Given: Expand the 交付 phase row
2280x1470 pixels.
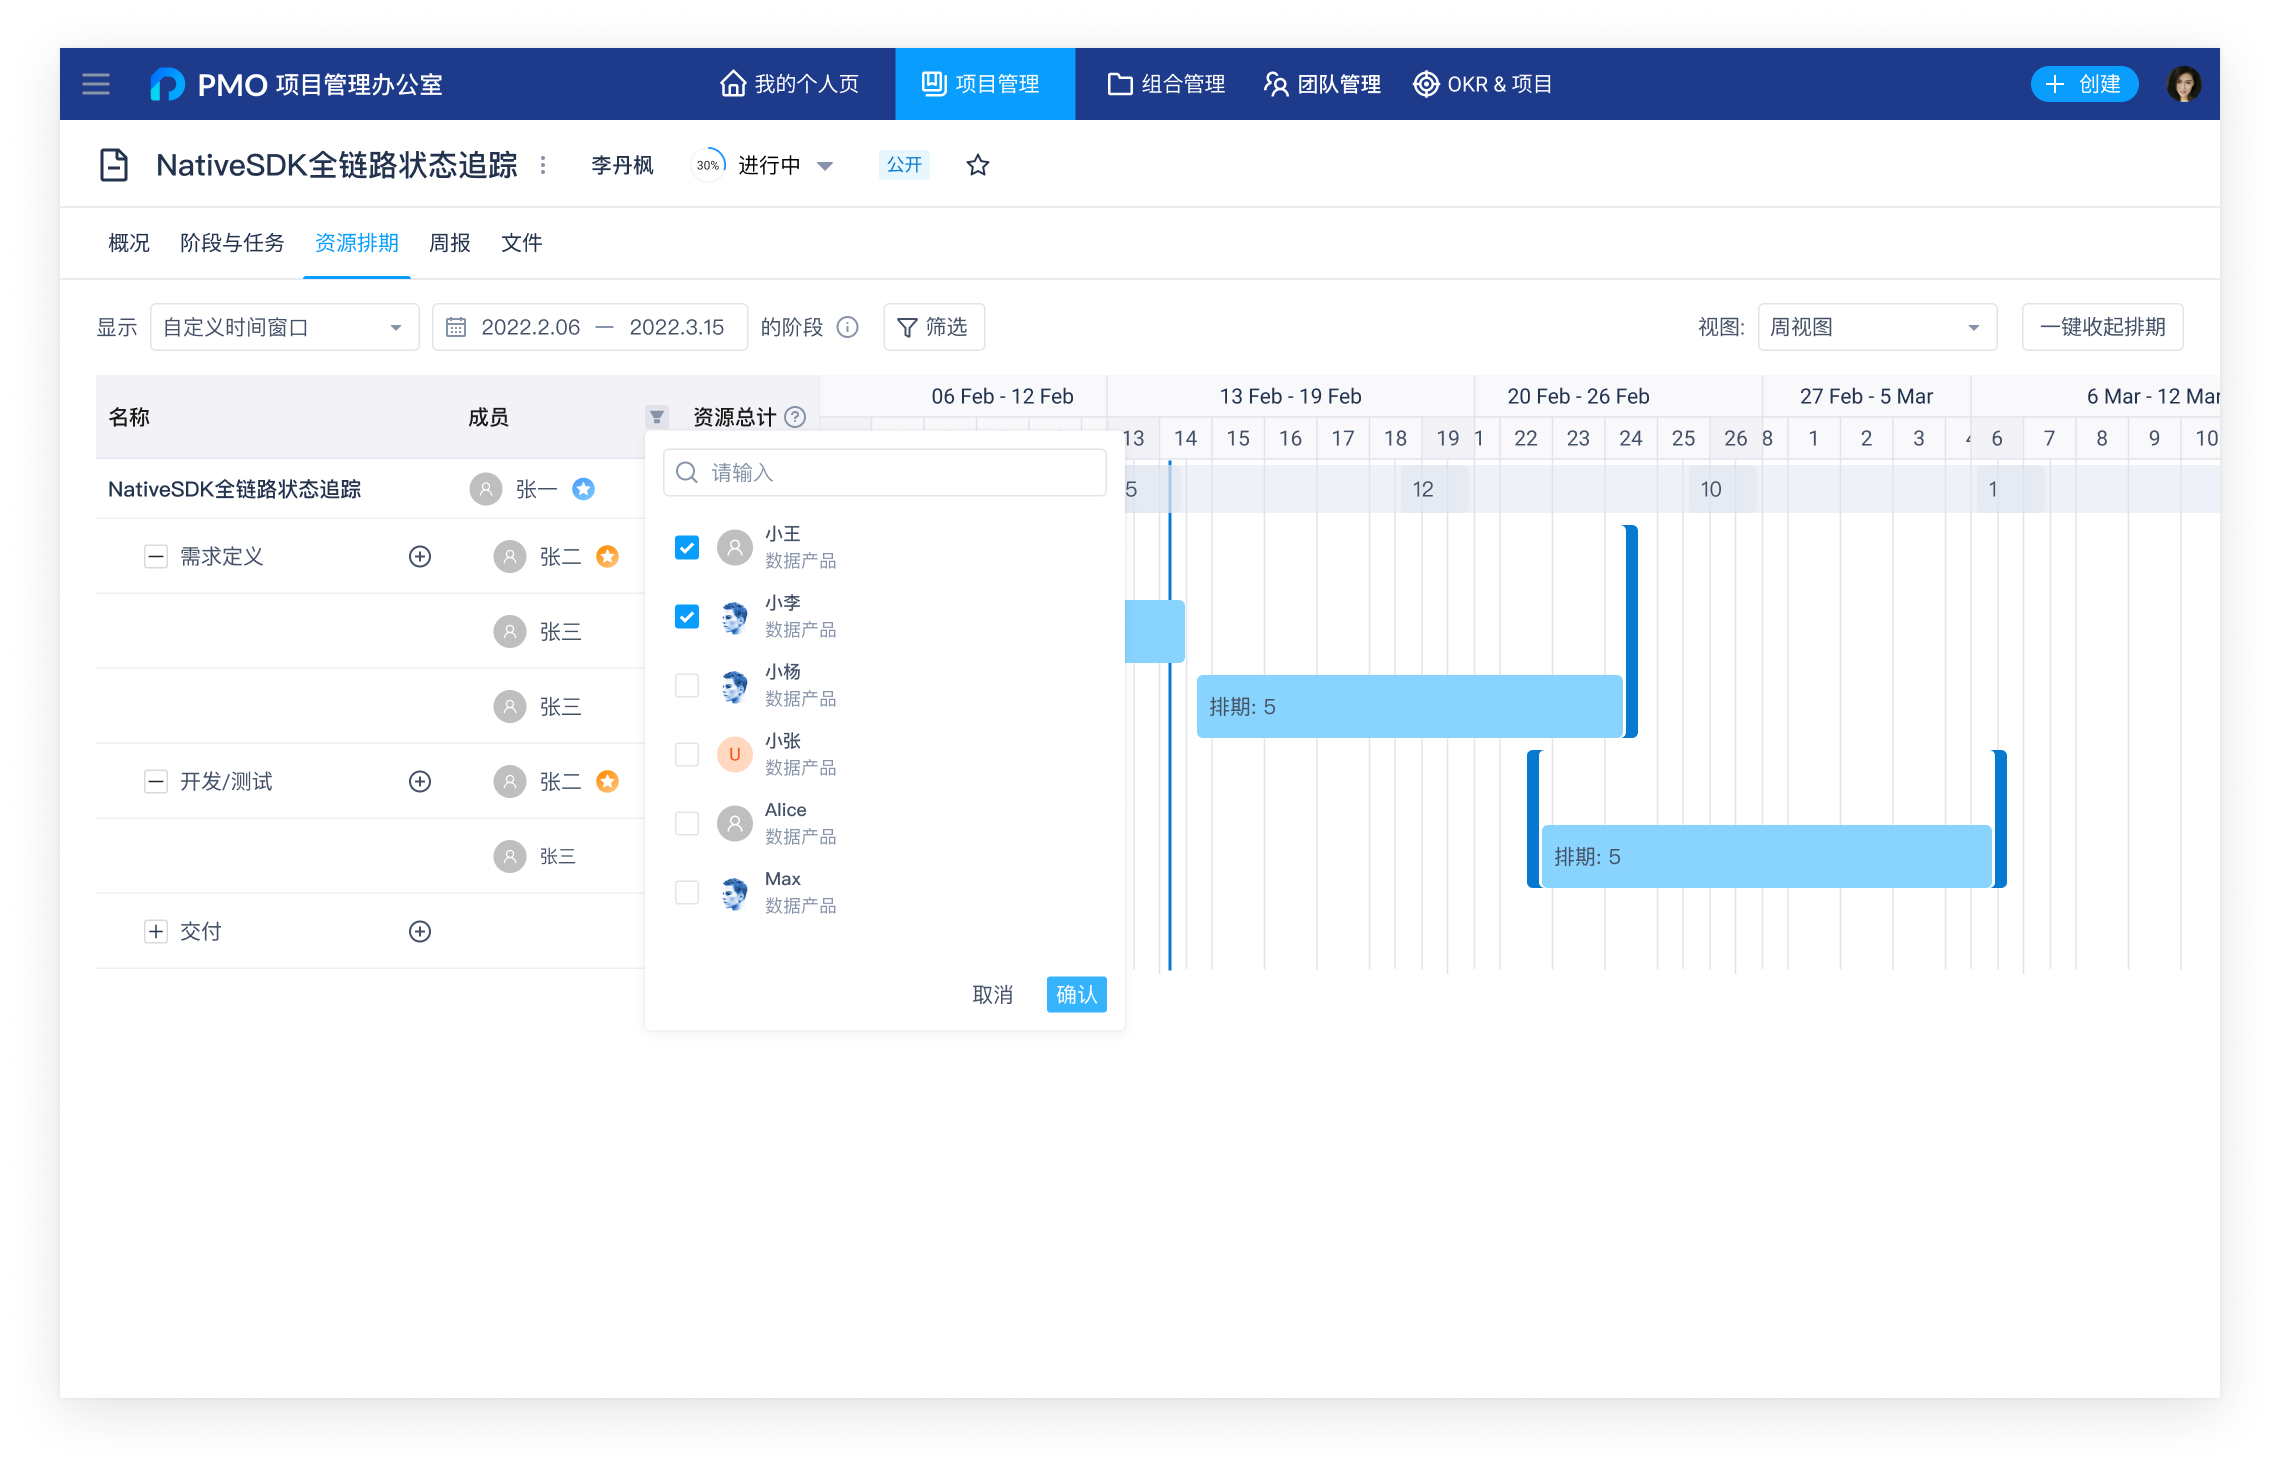Looking at the screenshot, I should click(x=156, y=931).
